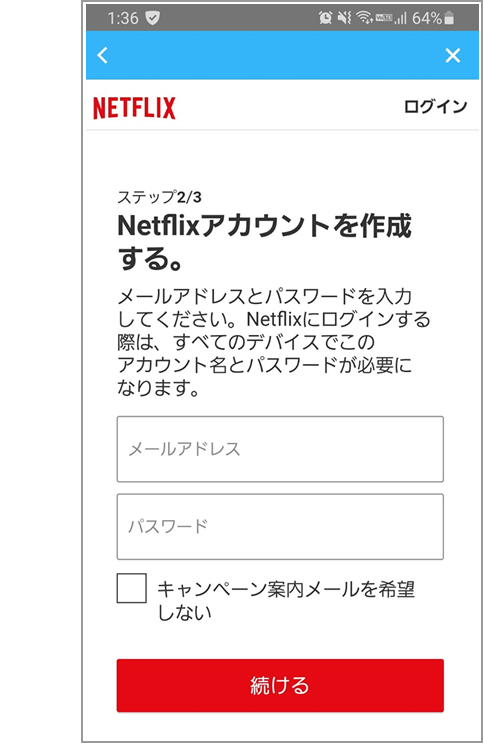Tap the shield icon in status bar
484x745 pixels.
(x=152, y=18)
